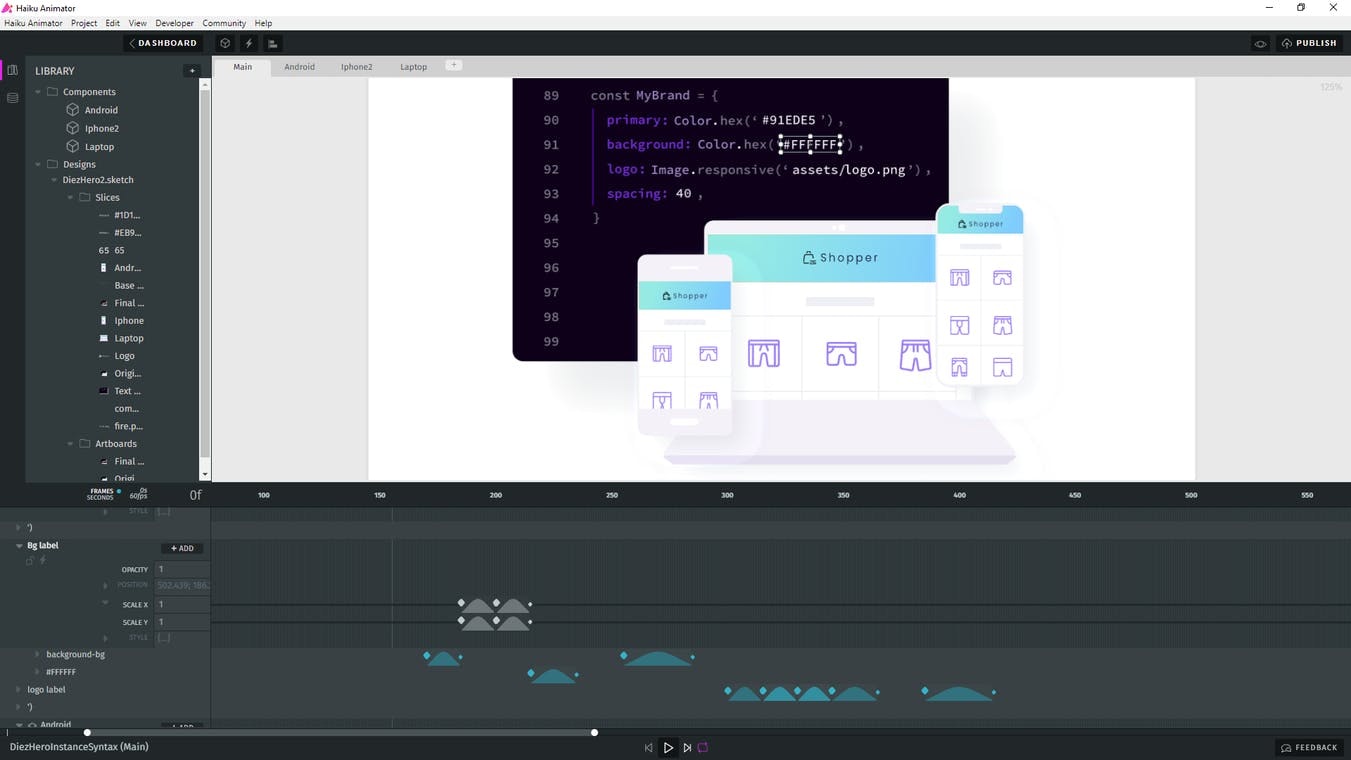Click the OPACITY value field for Bg label

(x=182, y=568)
